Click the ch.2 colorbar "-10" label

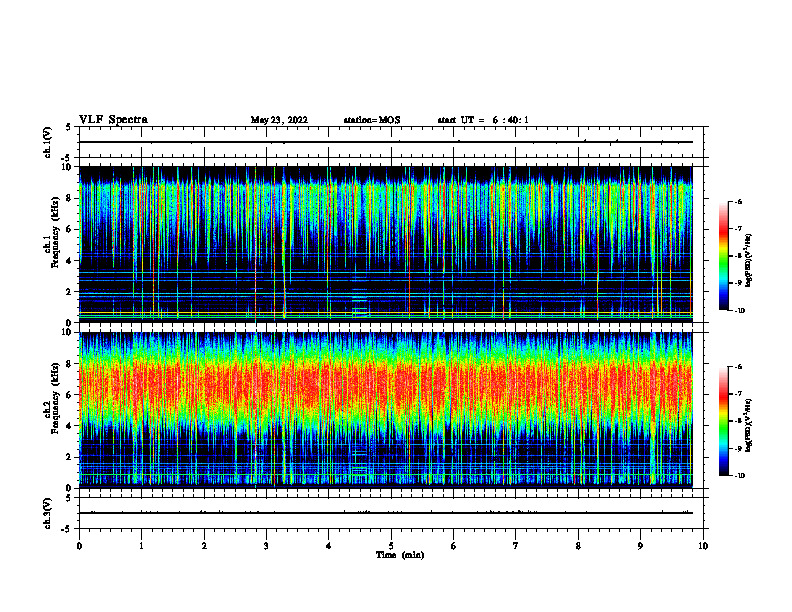pyautogui.click(x=740, y=476)
